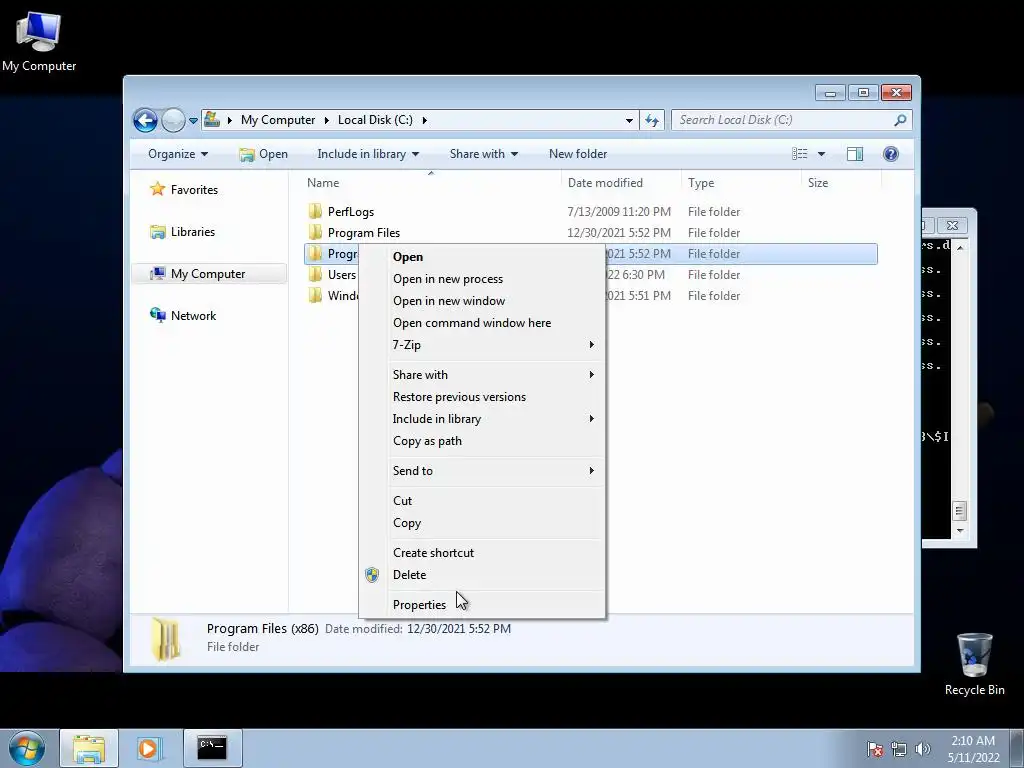Screen dimensions: 1024x768
Task: Choose Copy as path
Action: [x=482, y=441]
